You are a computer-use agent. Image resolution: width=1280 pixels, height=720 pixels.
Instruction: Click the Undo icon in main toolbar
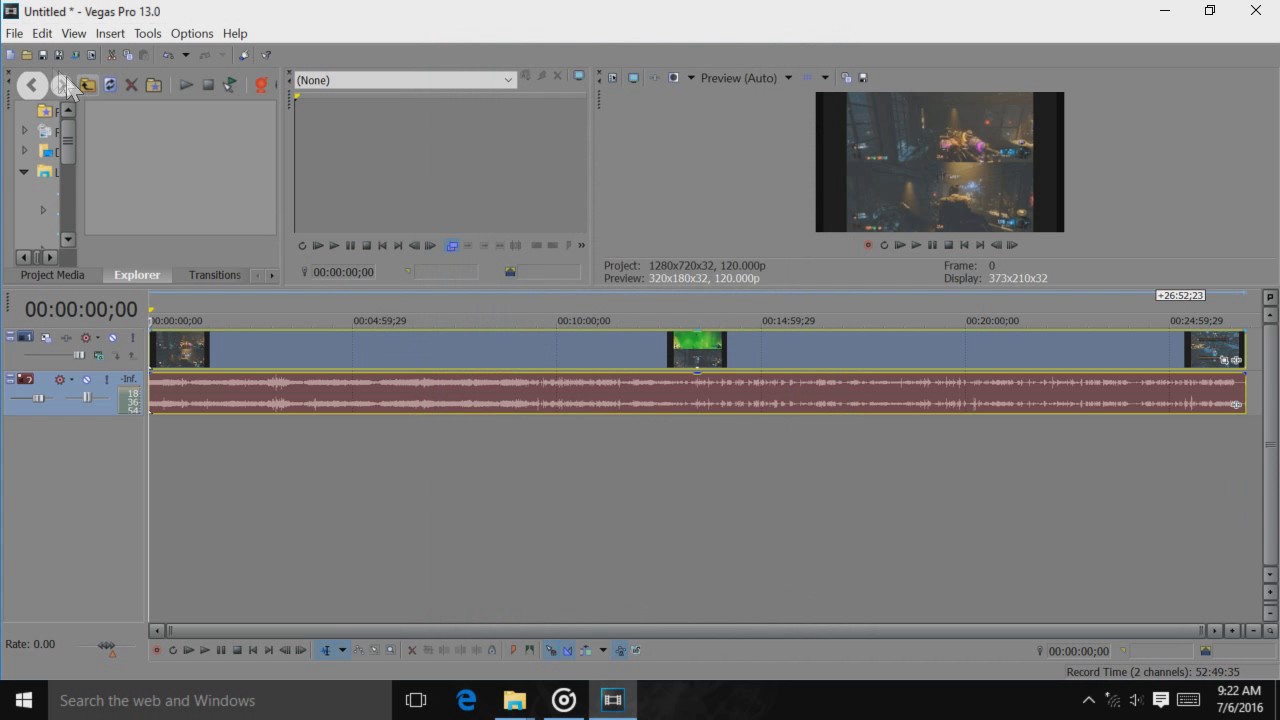pos(168,55)
